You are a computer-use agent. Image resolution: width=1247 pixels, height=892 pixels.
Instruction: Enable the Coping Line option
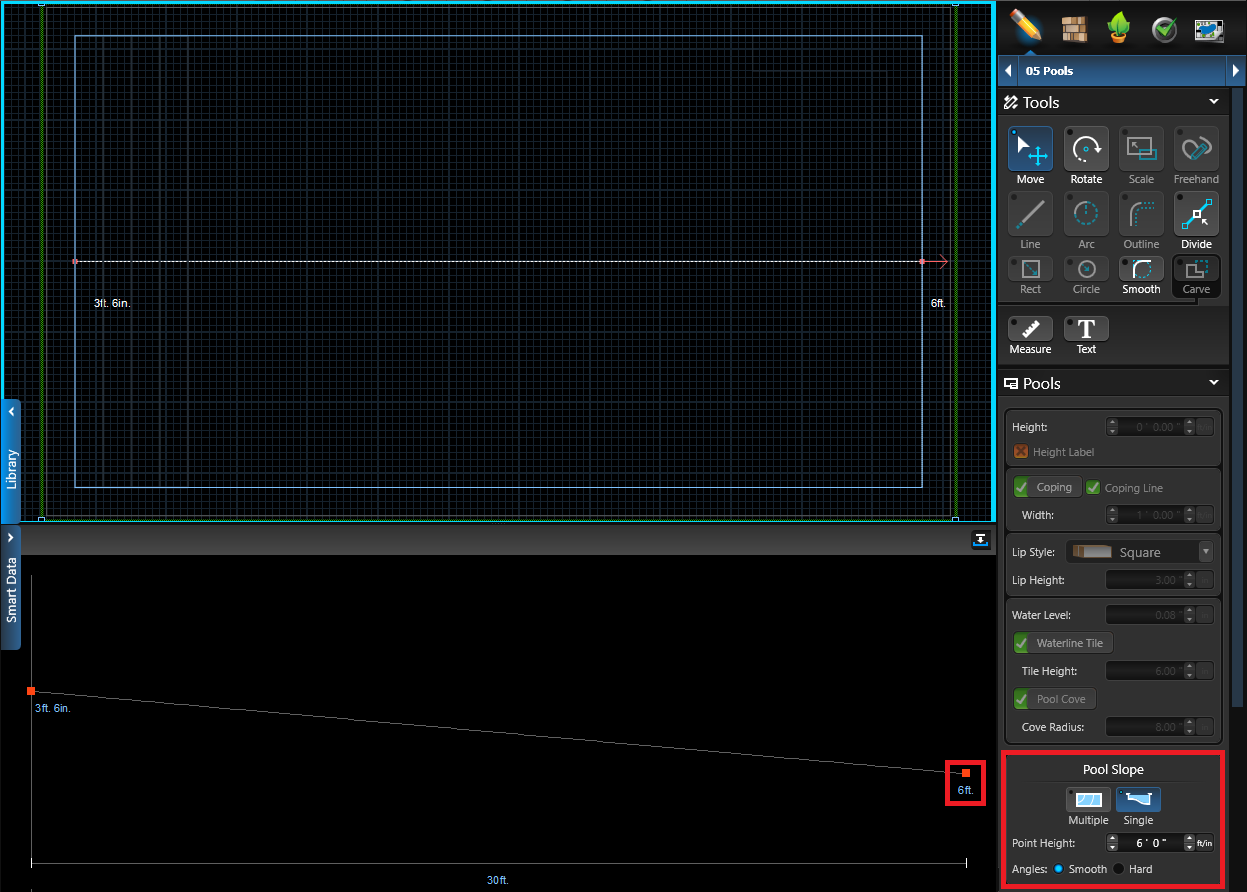(1096, 487)
